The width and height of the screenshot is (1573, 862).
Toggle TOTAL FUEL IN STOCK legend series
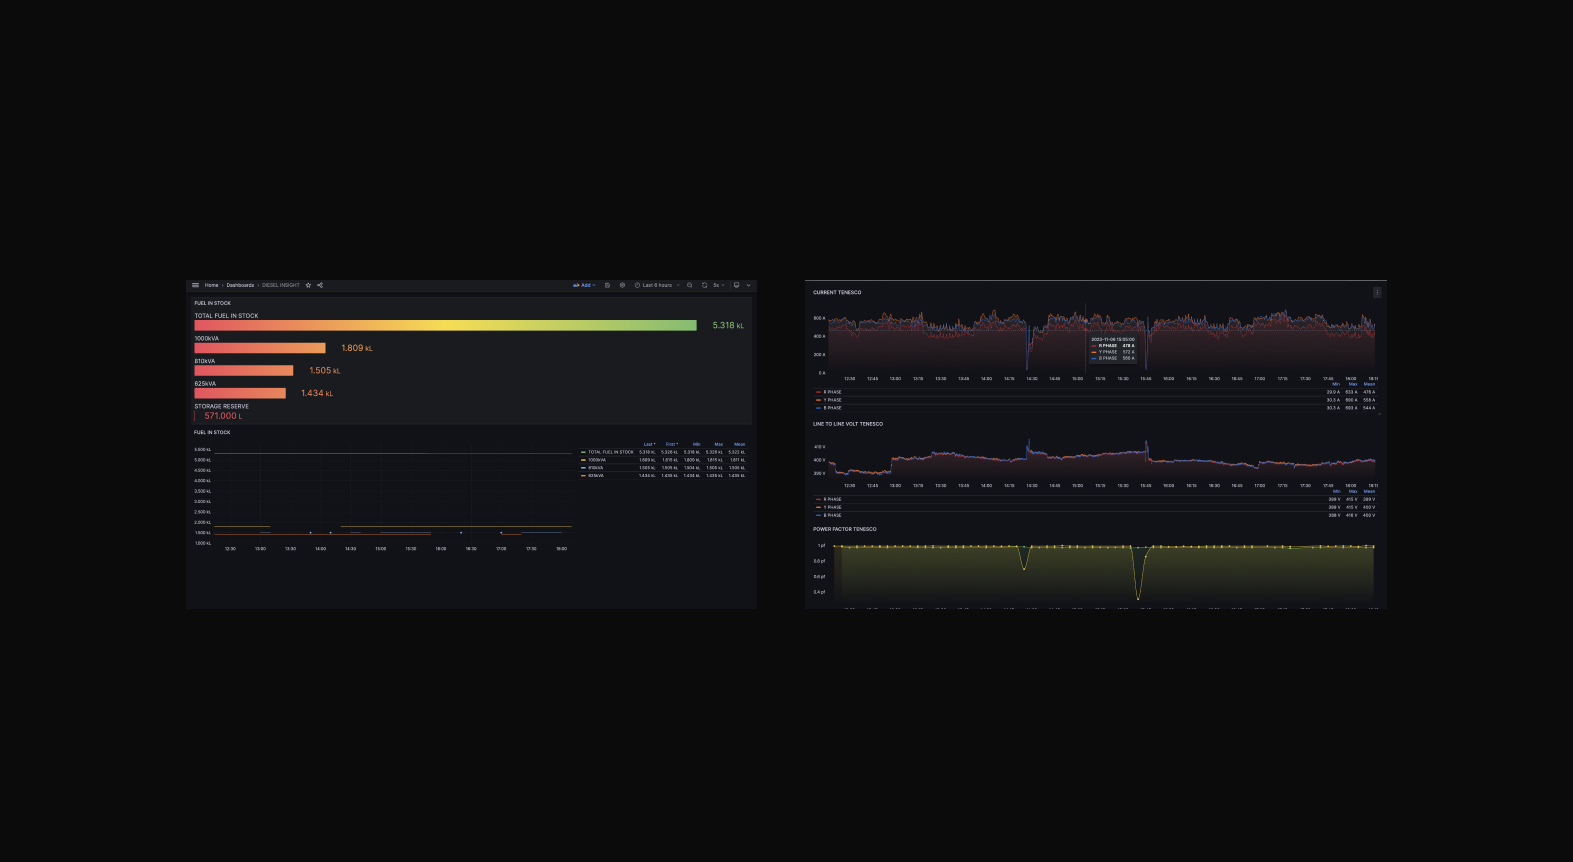click(x=610, y=452)
